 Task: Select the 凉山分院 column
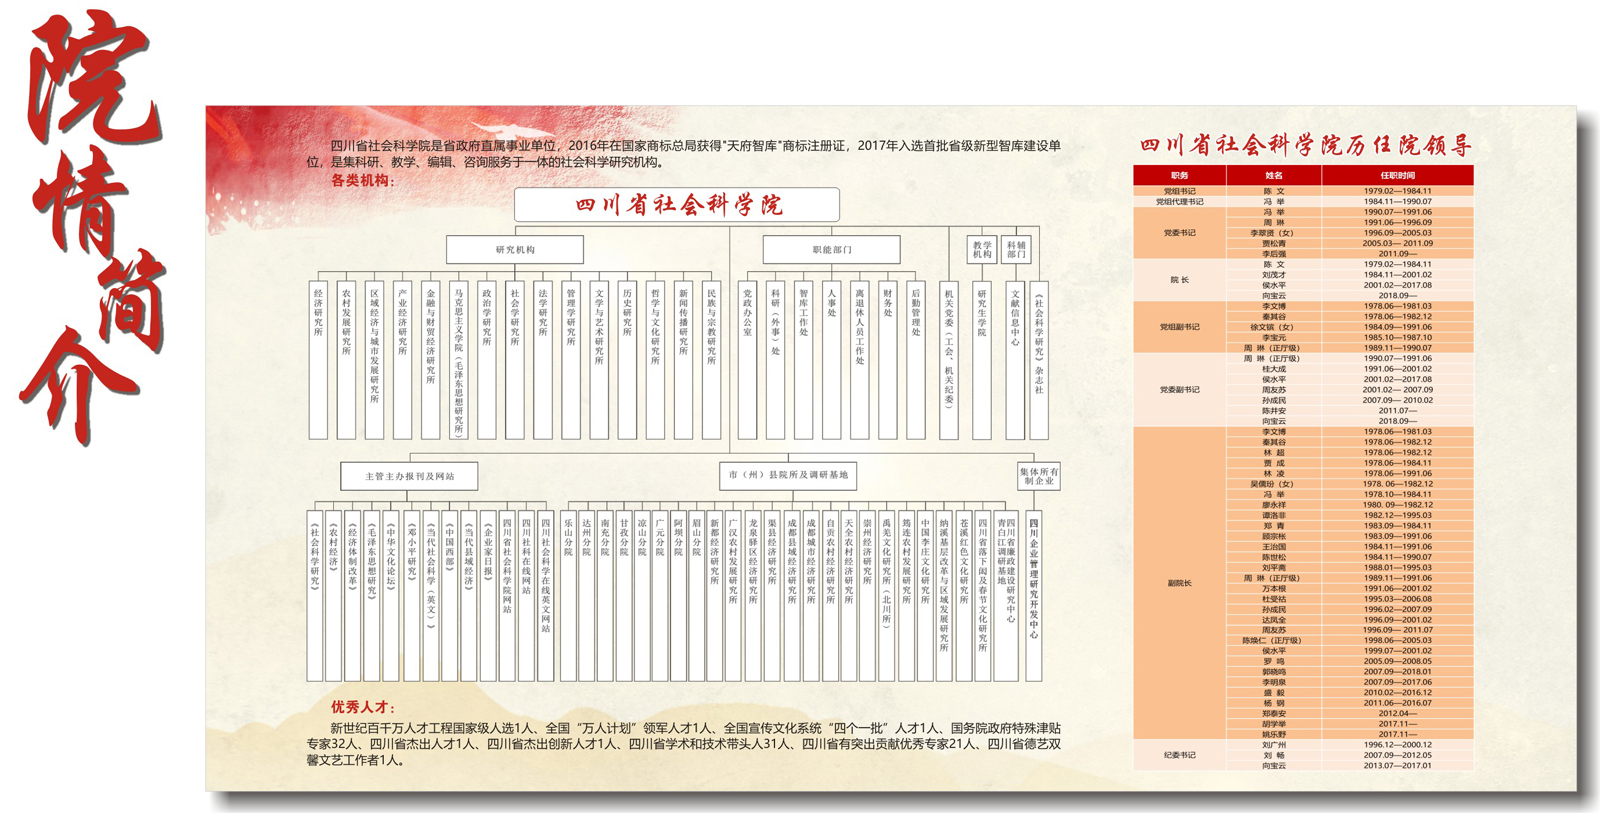[642, 596]
